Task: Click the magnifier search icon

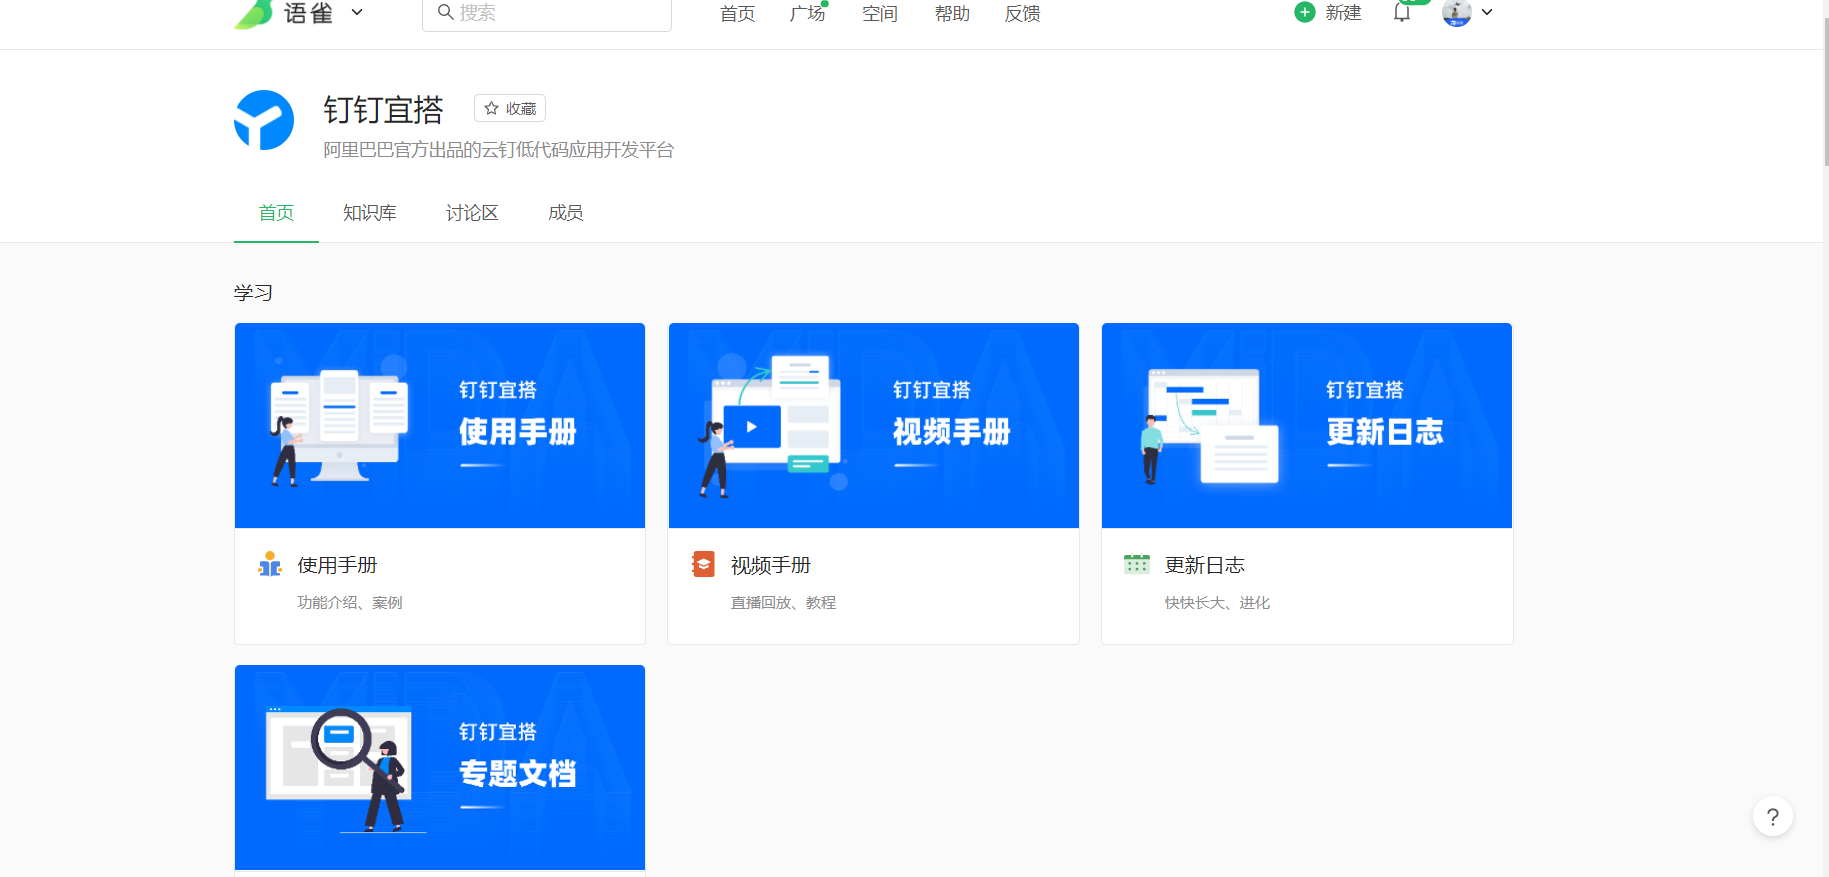Action: click(445, 12)
